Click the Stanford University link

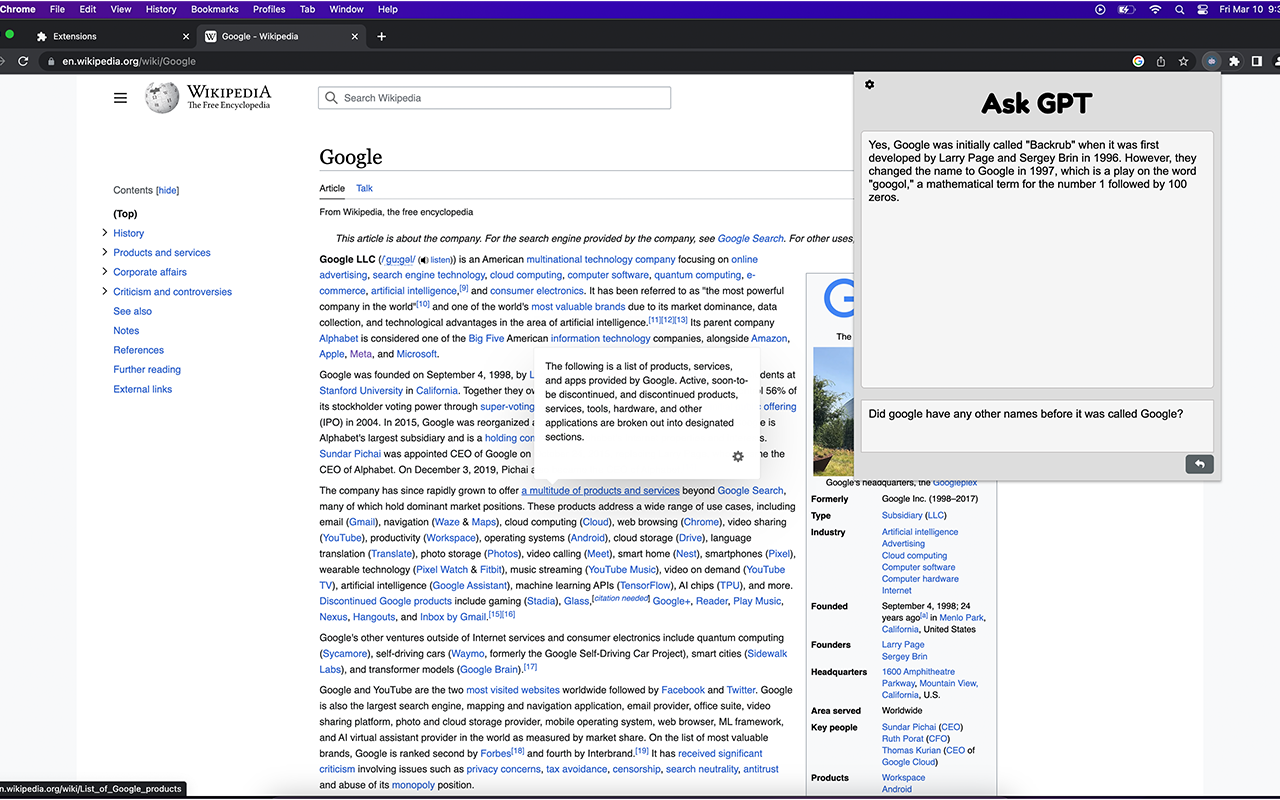pyautogui.click(x=361, y=391)
